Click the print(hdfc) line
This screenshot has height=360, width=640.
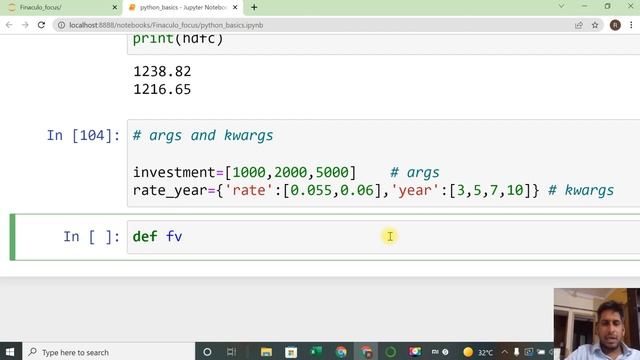point(178,39)
